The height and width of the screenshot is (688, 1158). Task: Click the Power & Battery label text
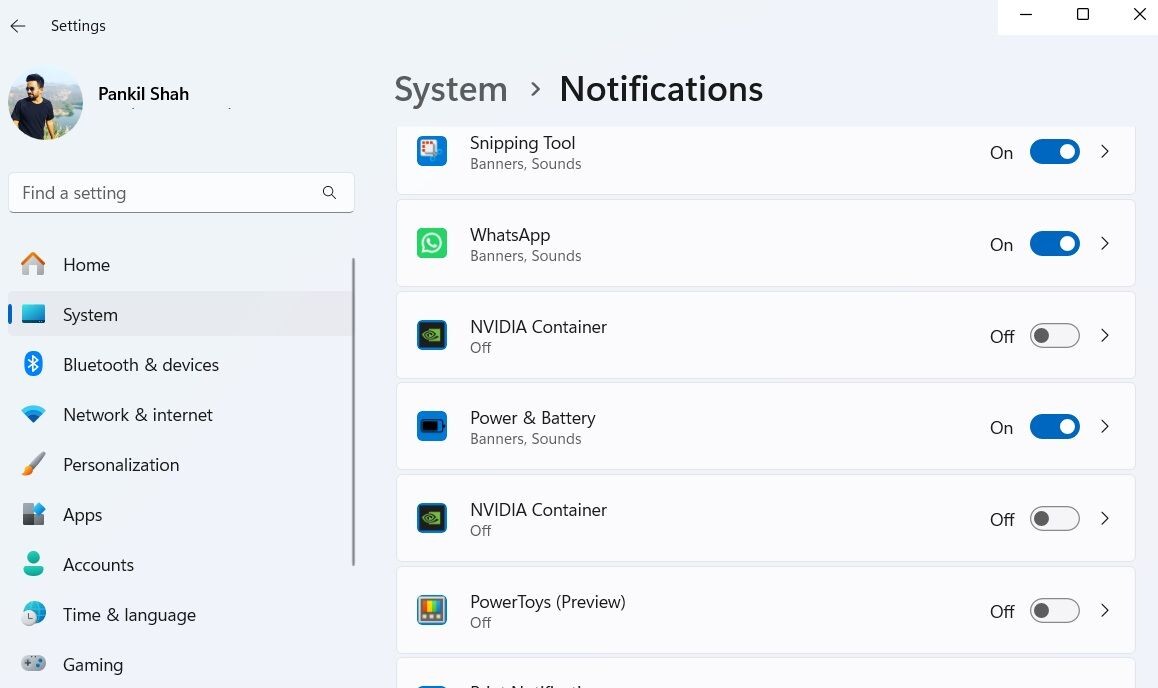(532, 418)
